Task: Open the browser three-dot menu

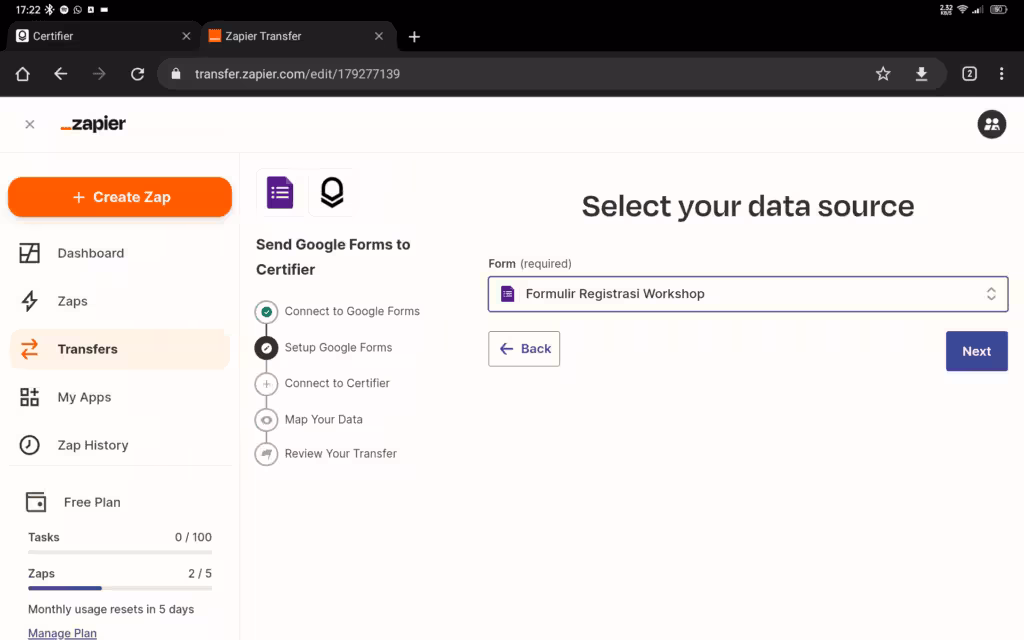Action: (x=1001, y=74)
